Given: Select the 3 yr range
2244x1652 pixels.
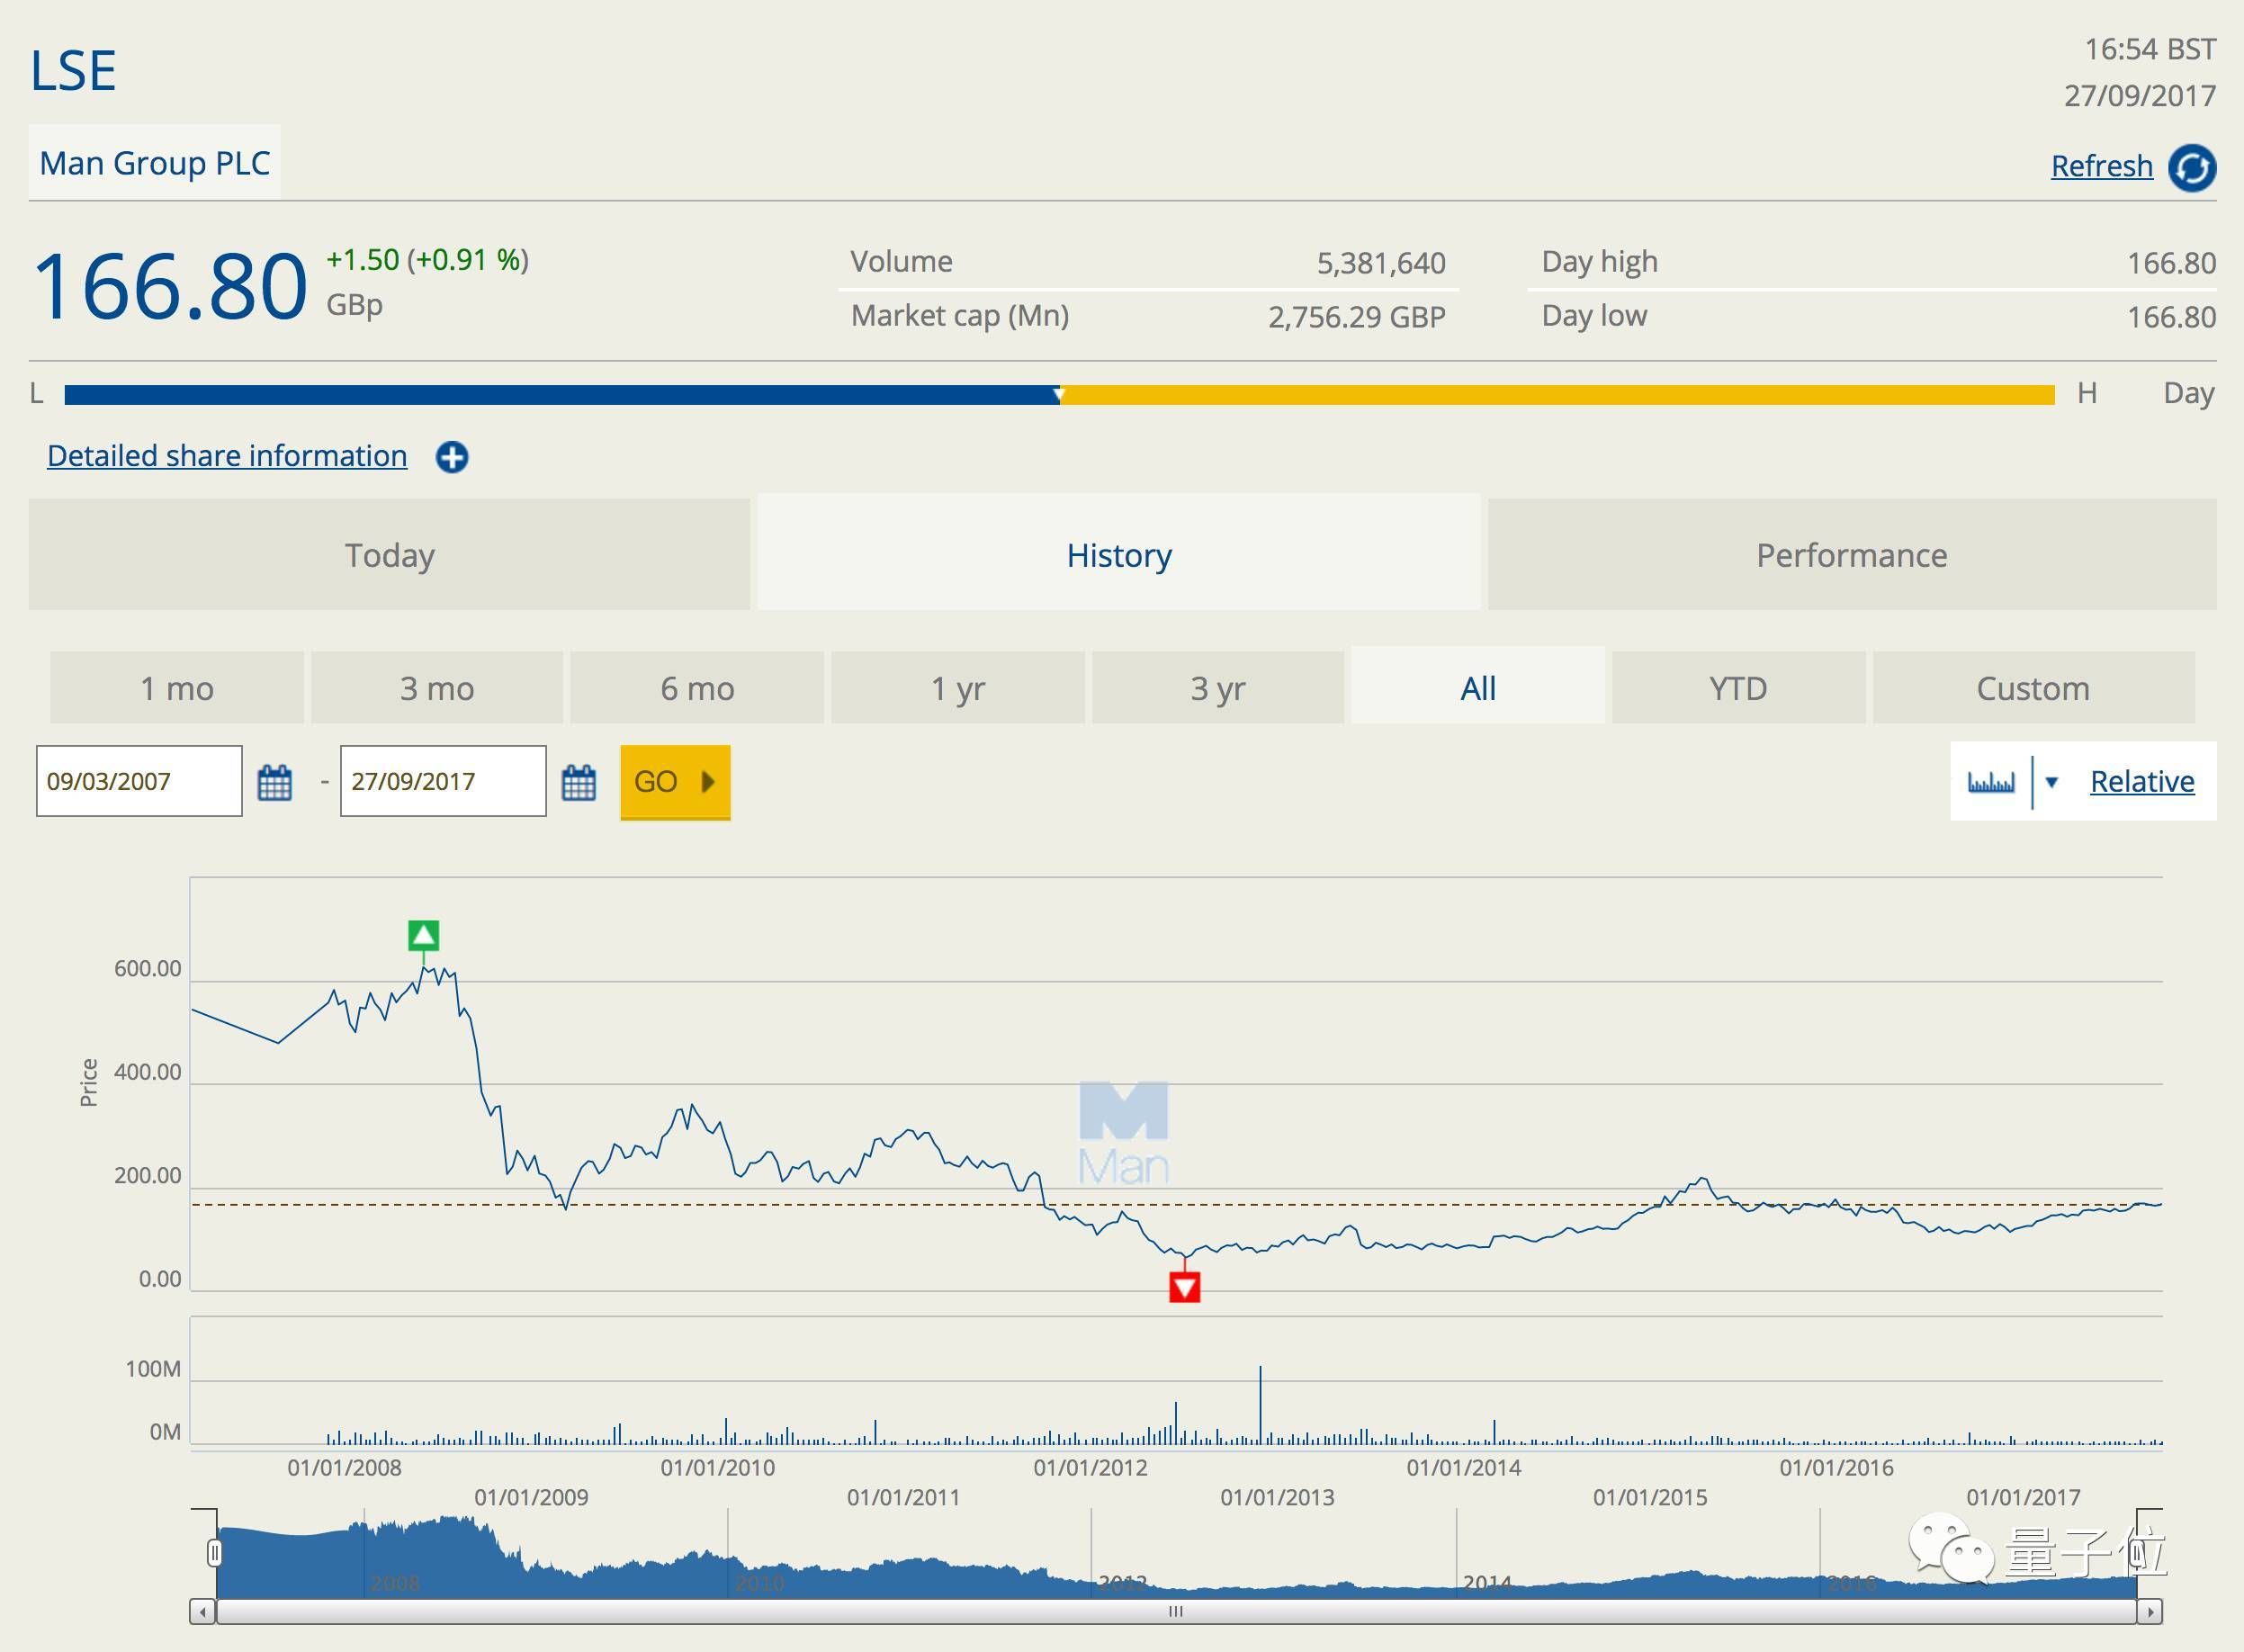Looking at the screenshot, I should pos(1218,688).
